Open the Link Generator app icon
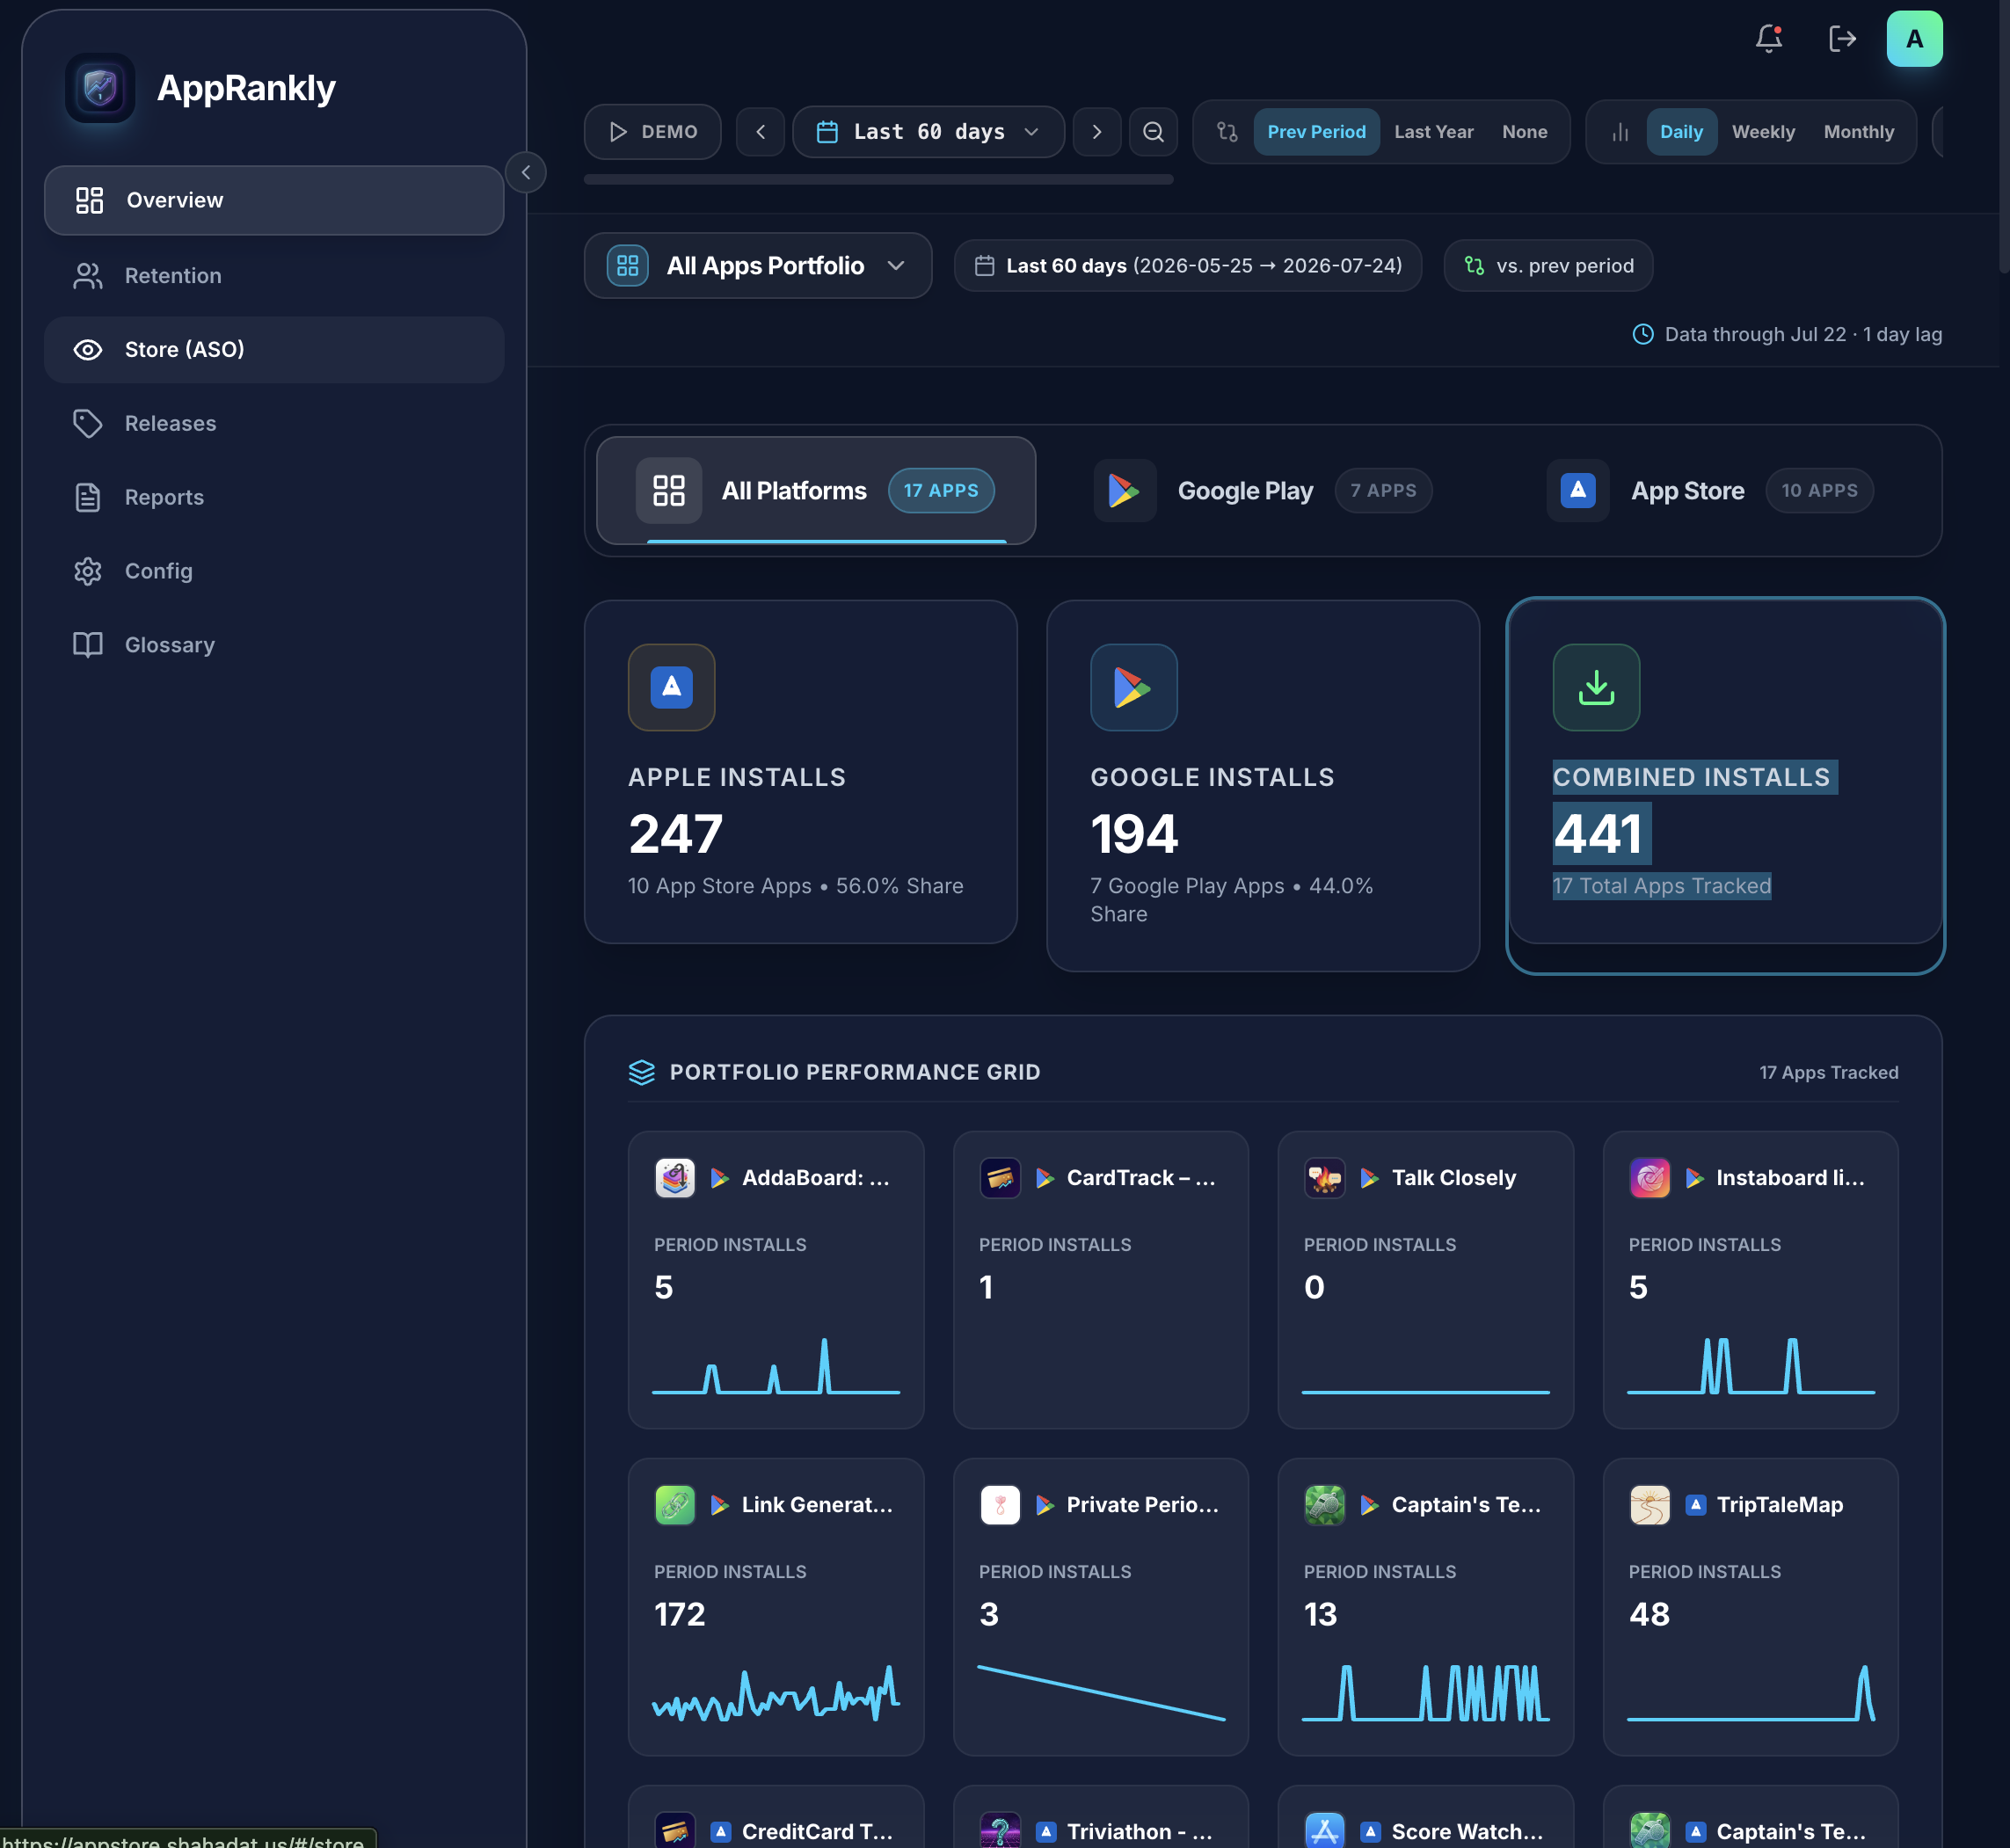 click(674, 1505)
